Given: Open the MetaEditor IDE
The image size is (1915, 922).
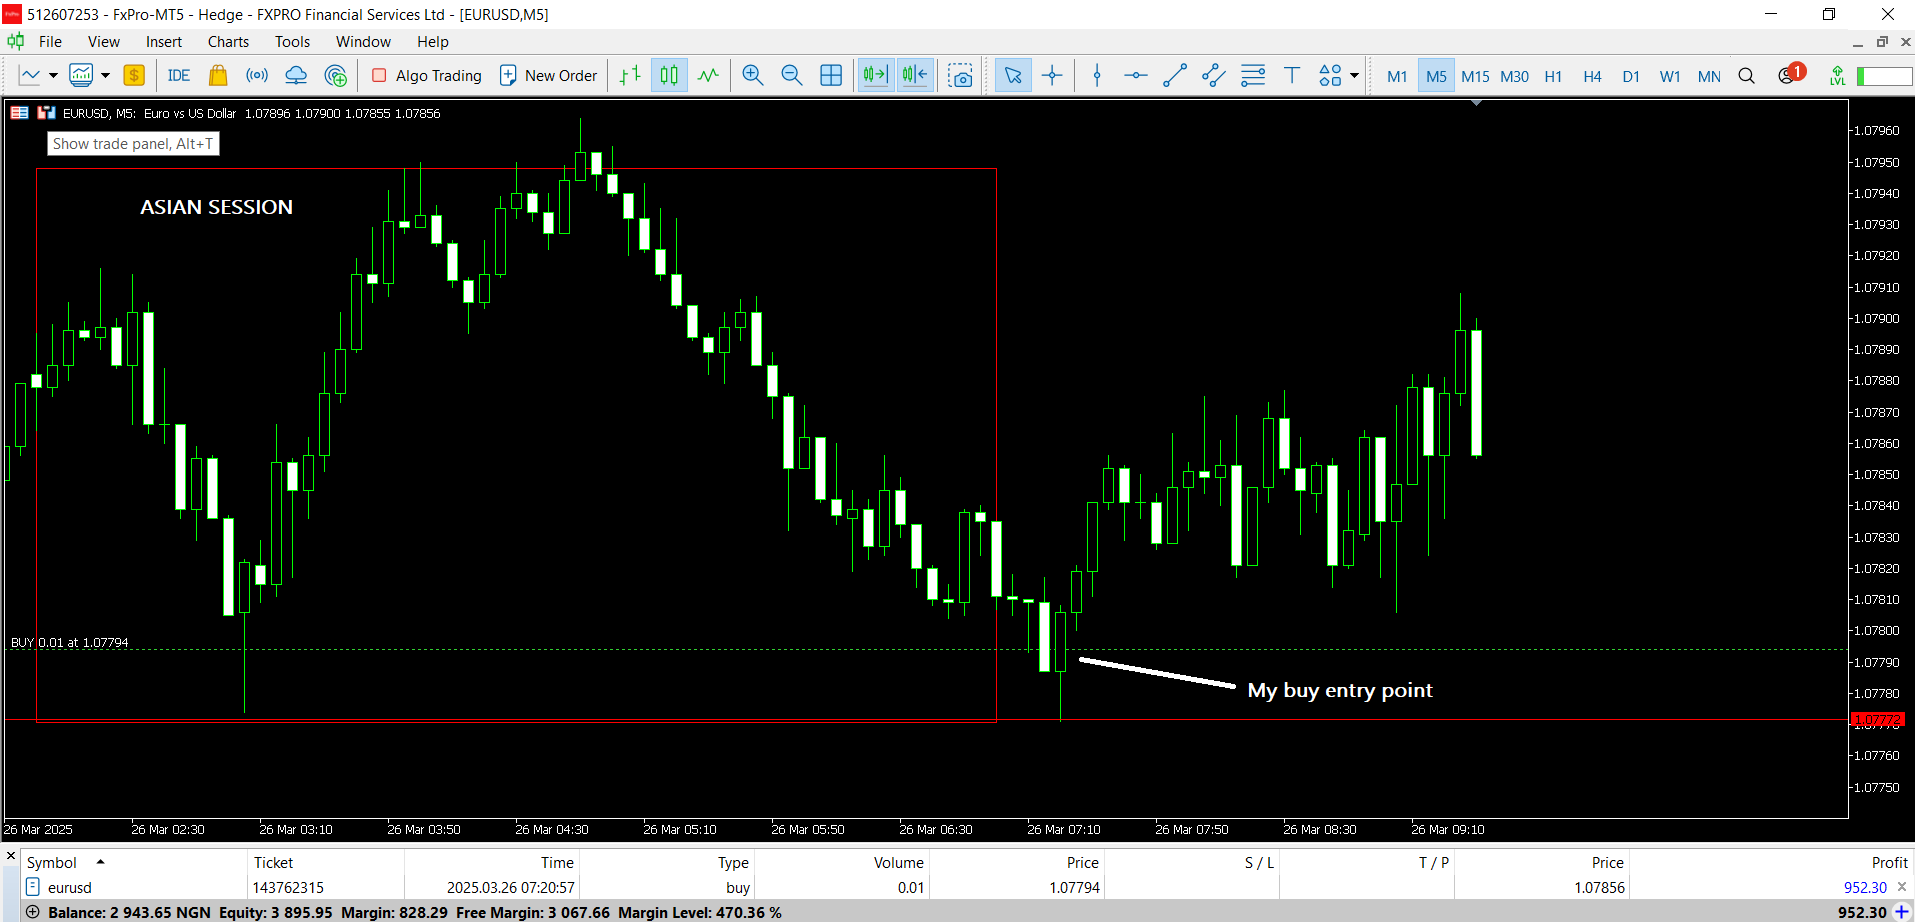Looking at the screenshot, I should click(179, 76).
